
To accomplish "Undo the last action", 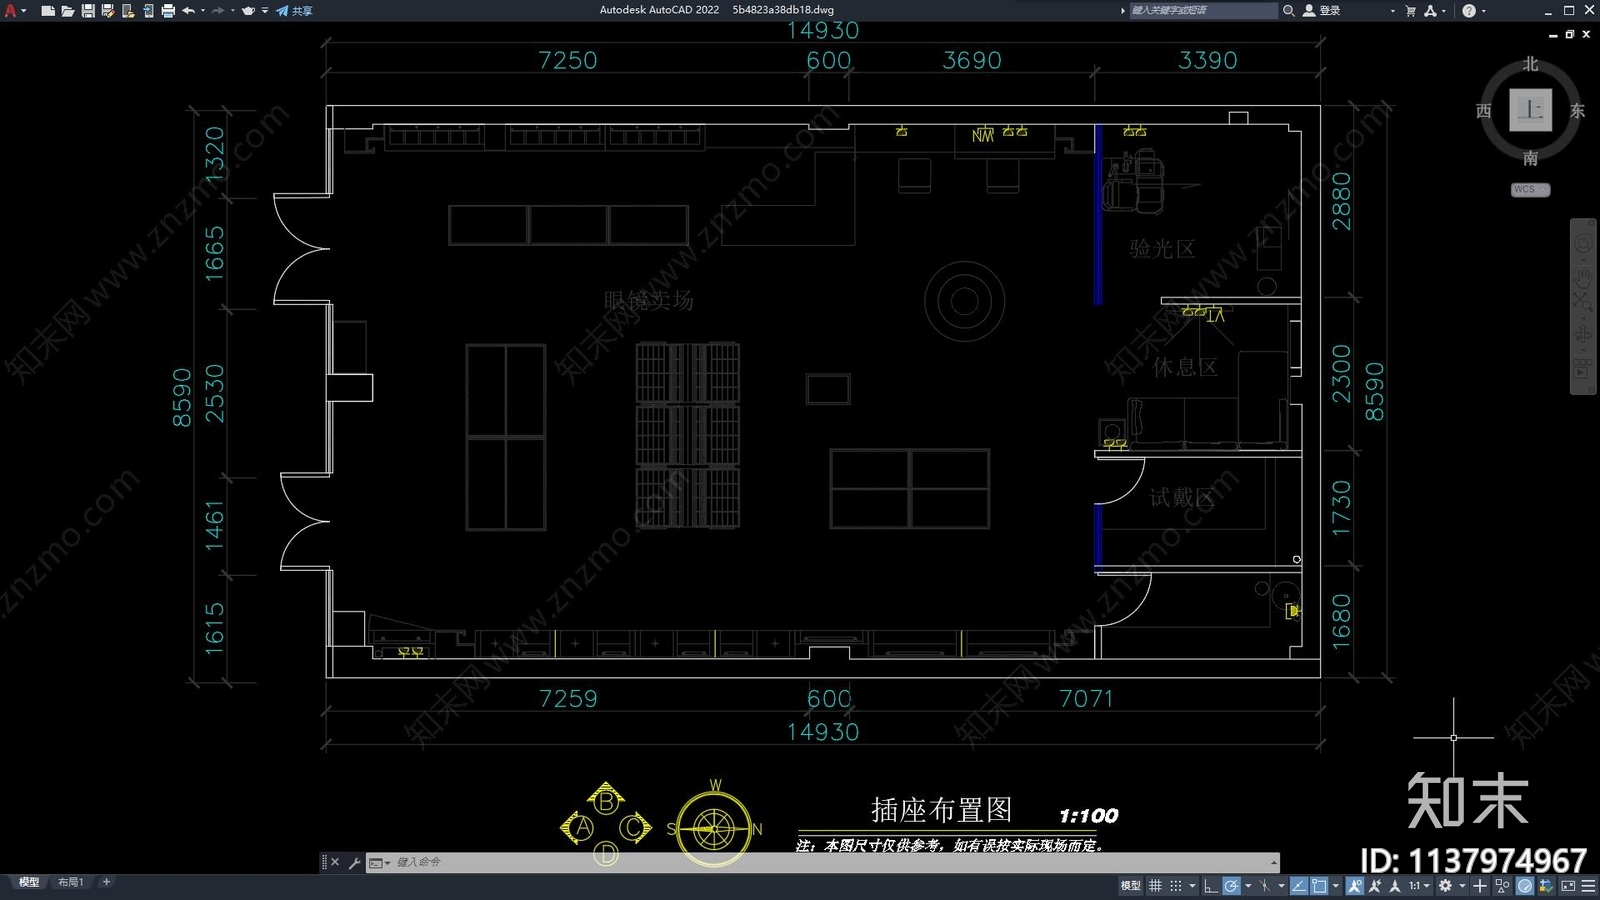I will (189, 11).
